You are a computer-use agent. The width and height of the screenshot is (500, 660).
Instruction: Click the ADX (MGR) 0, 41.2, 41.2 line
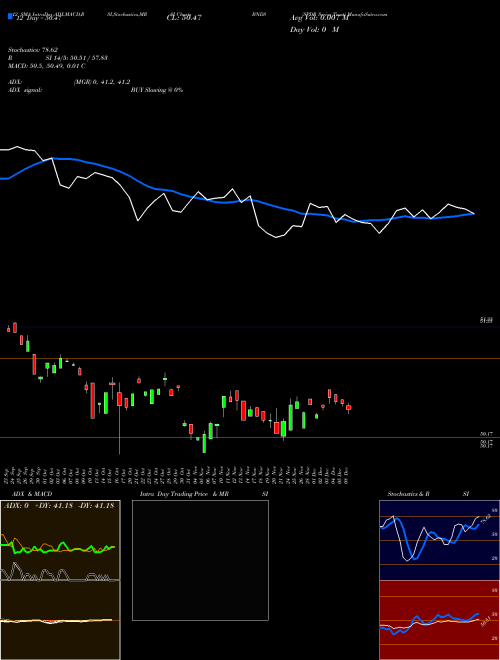(69, 82)
